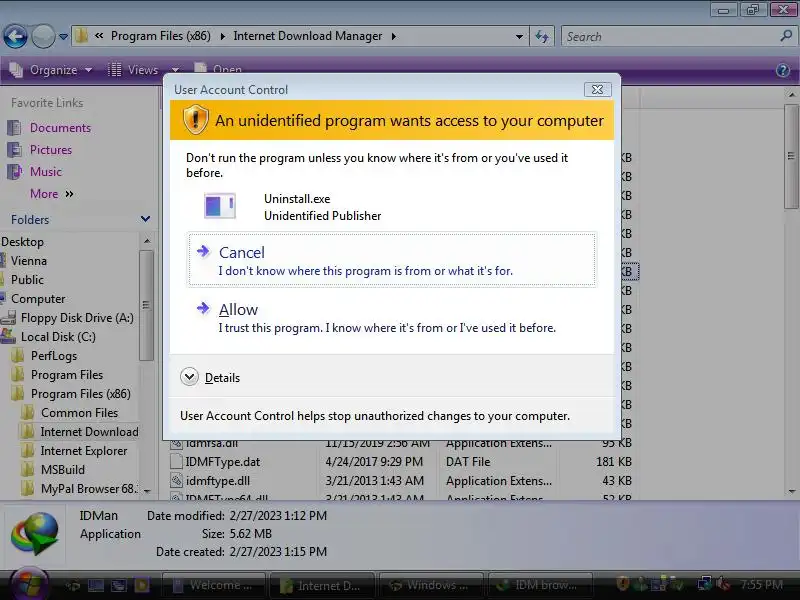This screenshot has height=600, width=800.
Task: Open the Views menu
Action: (x=134, y=70)
